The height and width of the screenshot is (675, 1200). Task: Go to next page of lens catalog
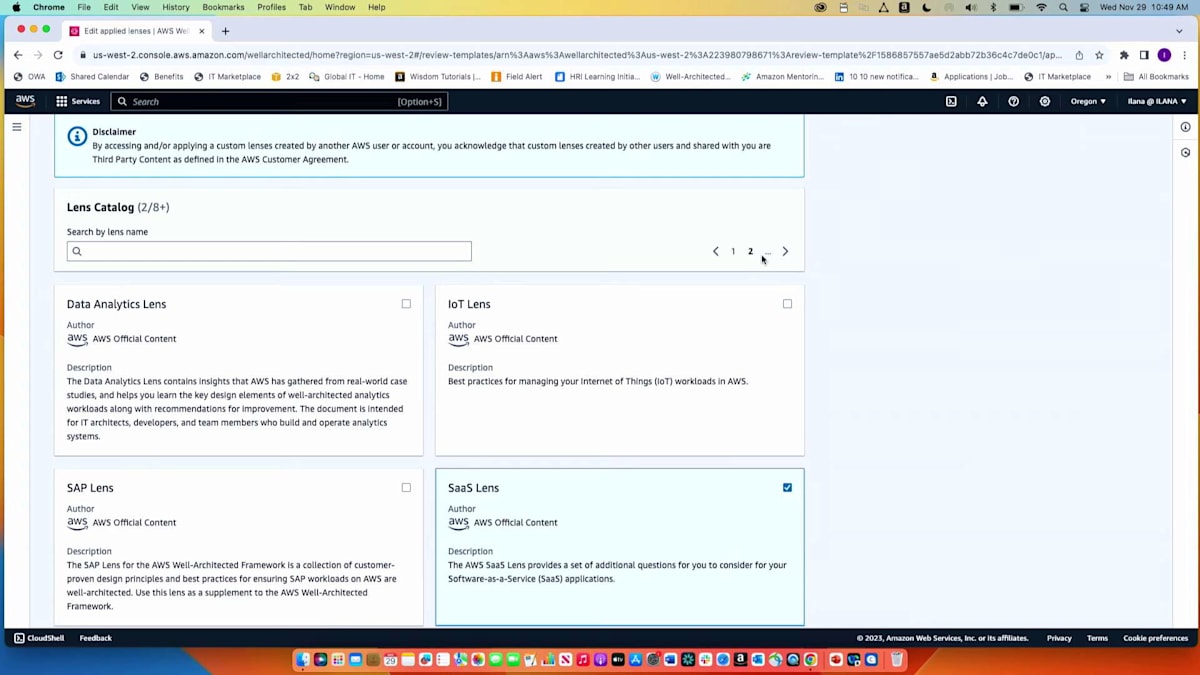[785, 251]
